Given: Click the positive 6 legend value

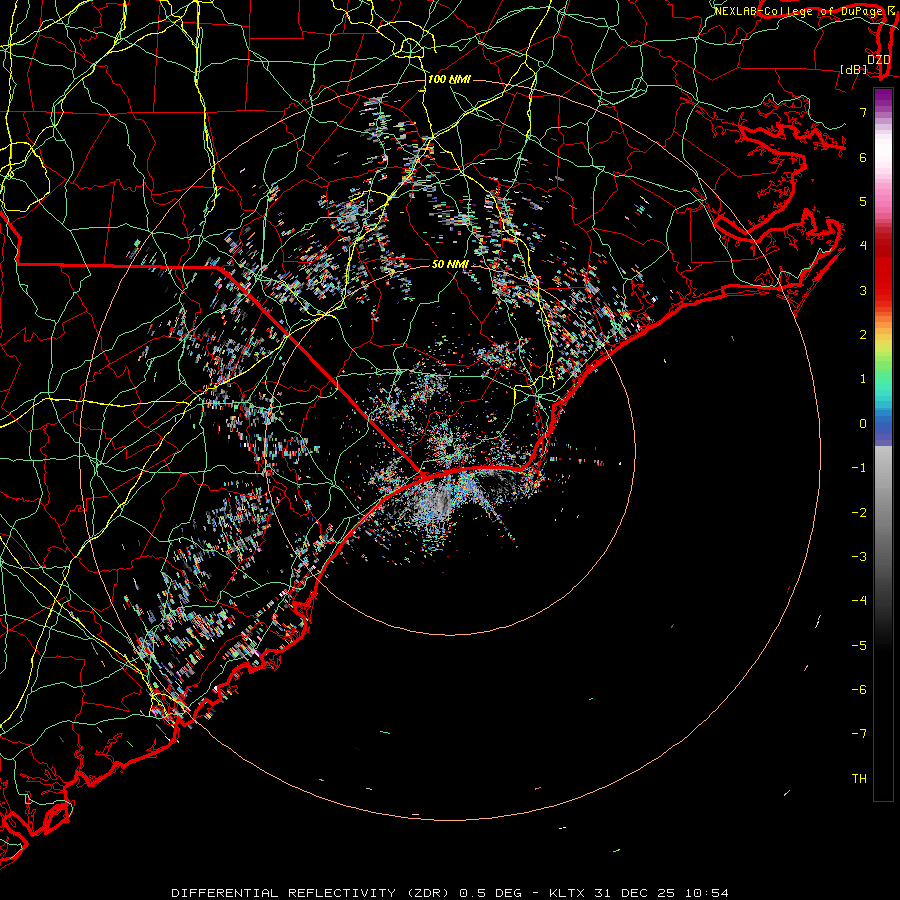Looking at the screenshot, I should point(863,157).
